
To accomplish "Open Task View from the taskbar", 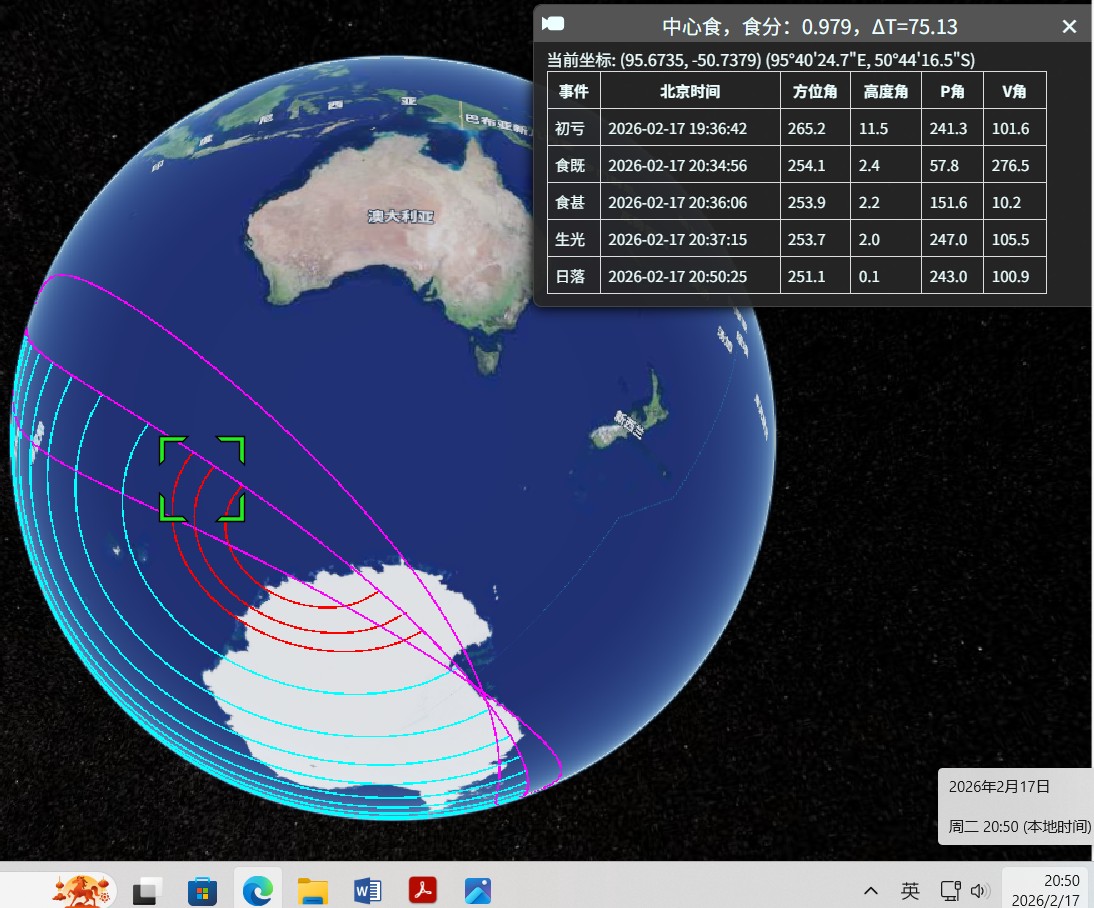I will pyautogui.click(x=149, y=889).
